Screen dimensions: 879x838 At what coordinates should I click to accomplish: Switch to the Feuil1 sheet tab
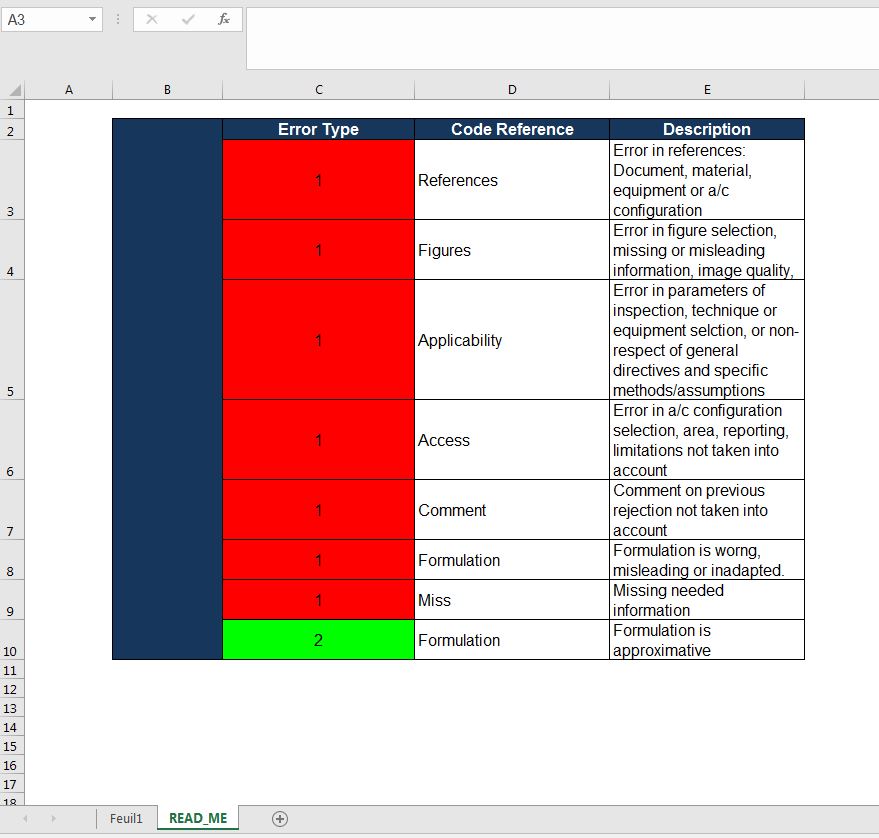[126, 818]
